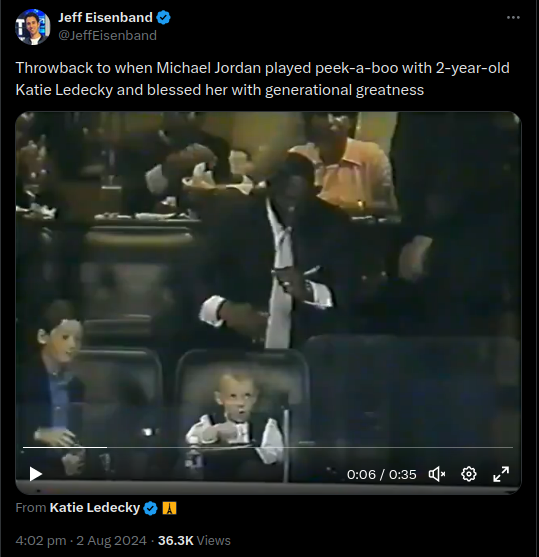This screenshot has height=557, width=539.
Task: Open the three-dot more options menu
Action: [513, 17]
